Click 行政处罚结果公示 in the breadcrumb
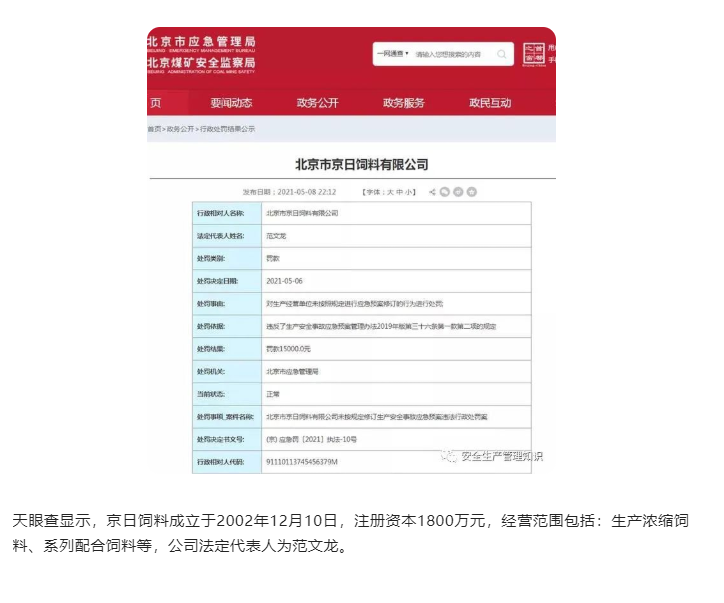This screenshot has height=603, width=724. 227,129
